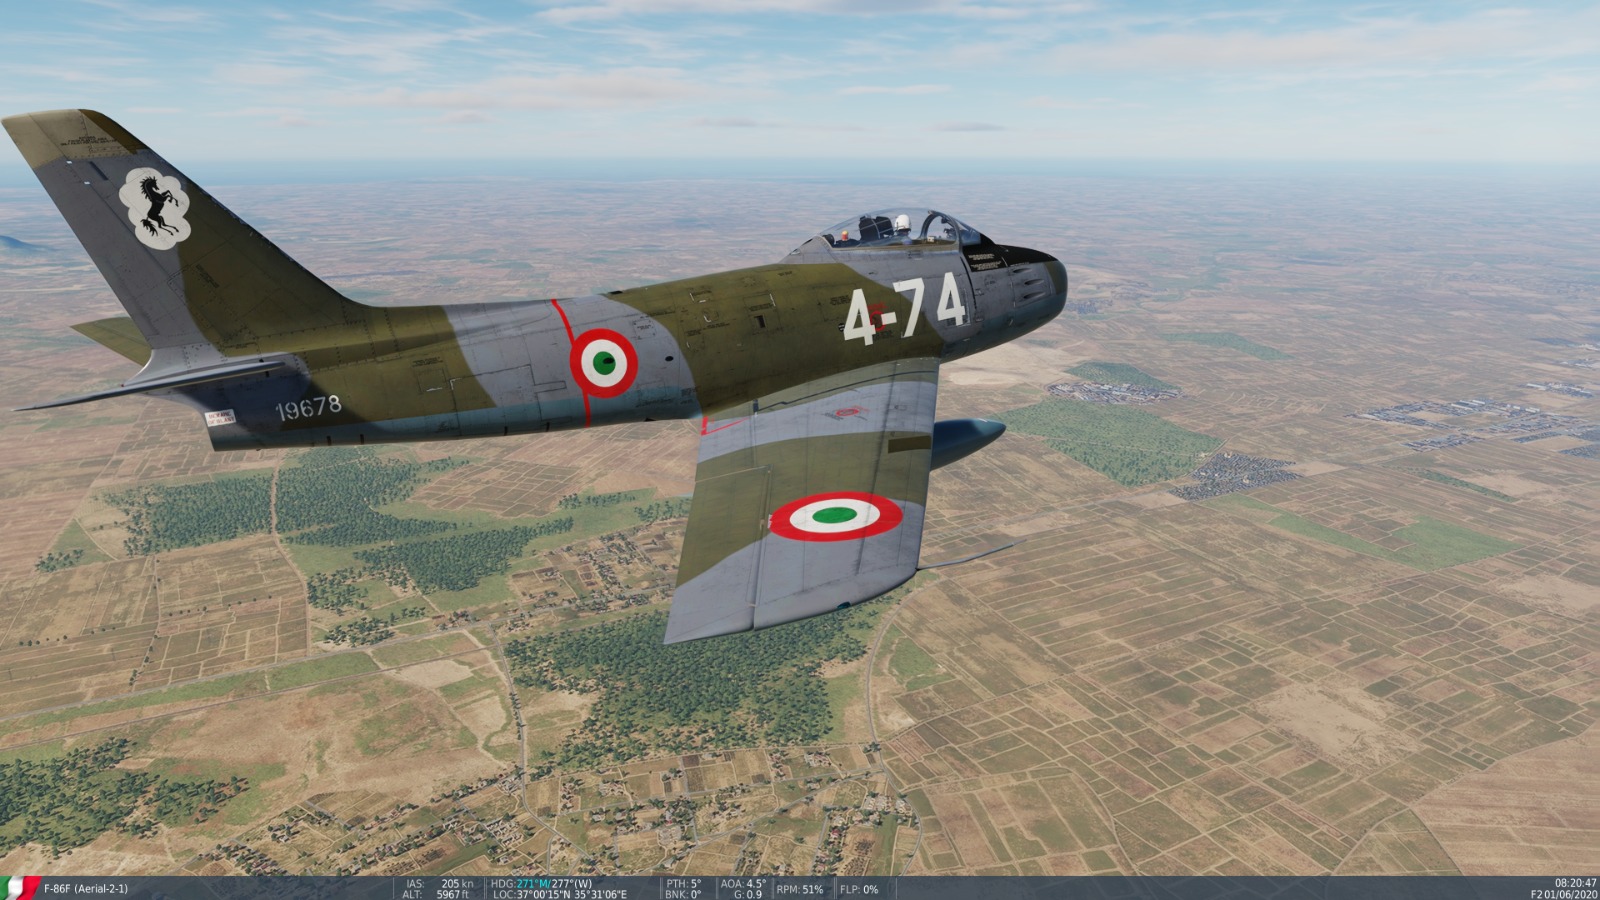Select the F-86F (Aerial-2-1) unit label

pos(86,888)
